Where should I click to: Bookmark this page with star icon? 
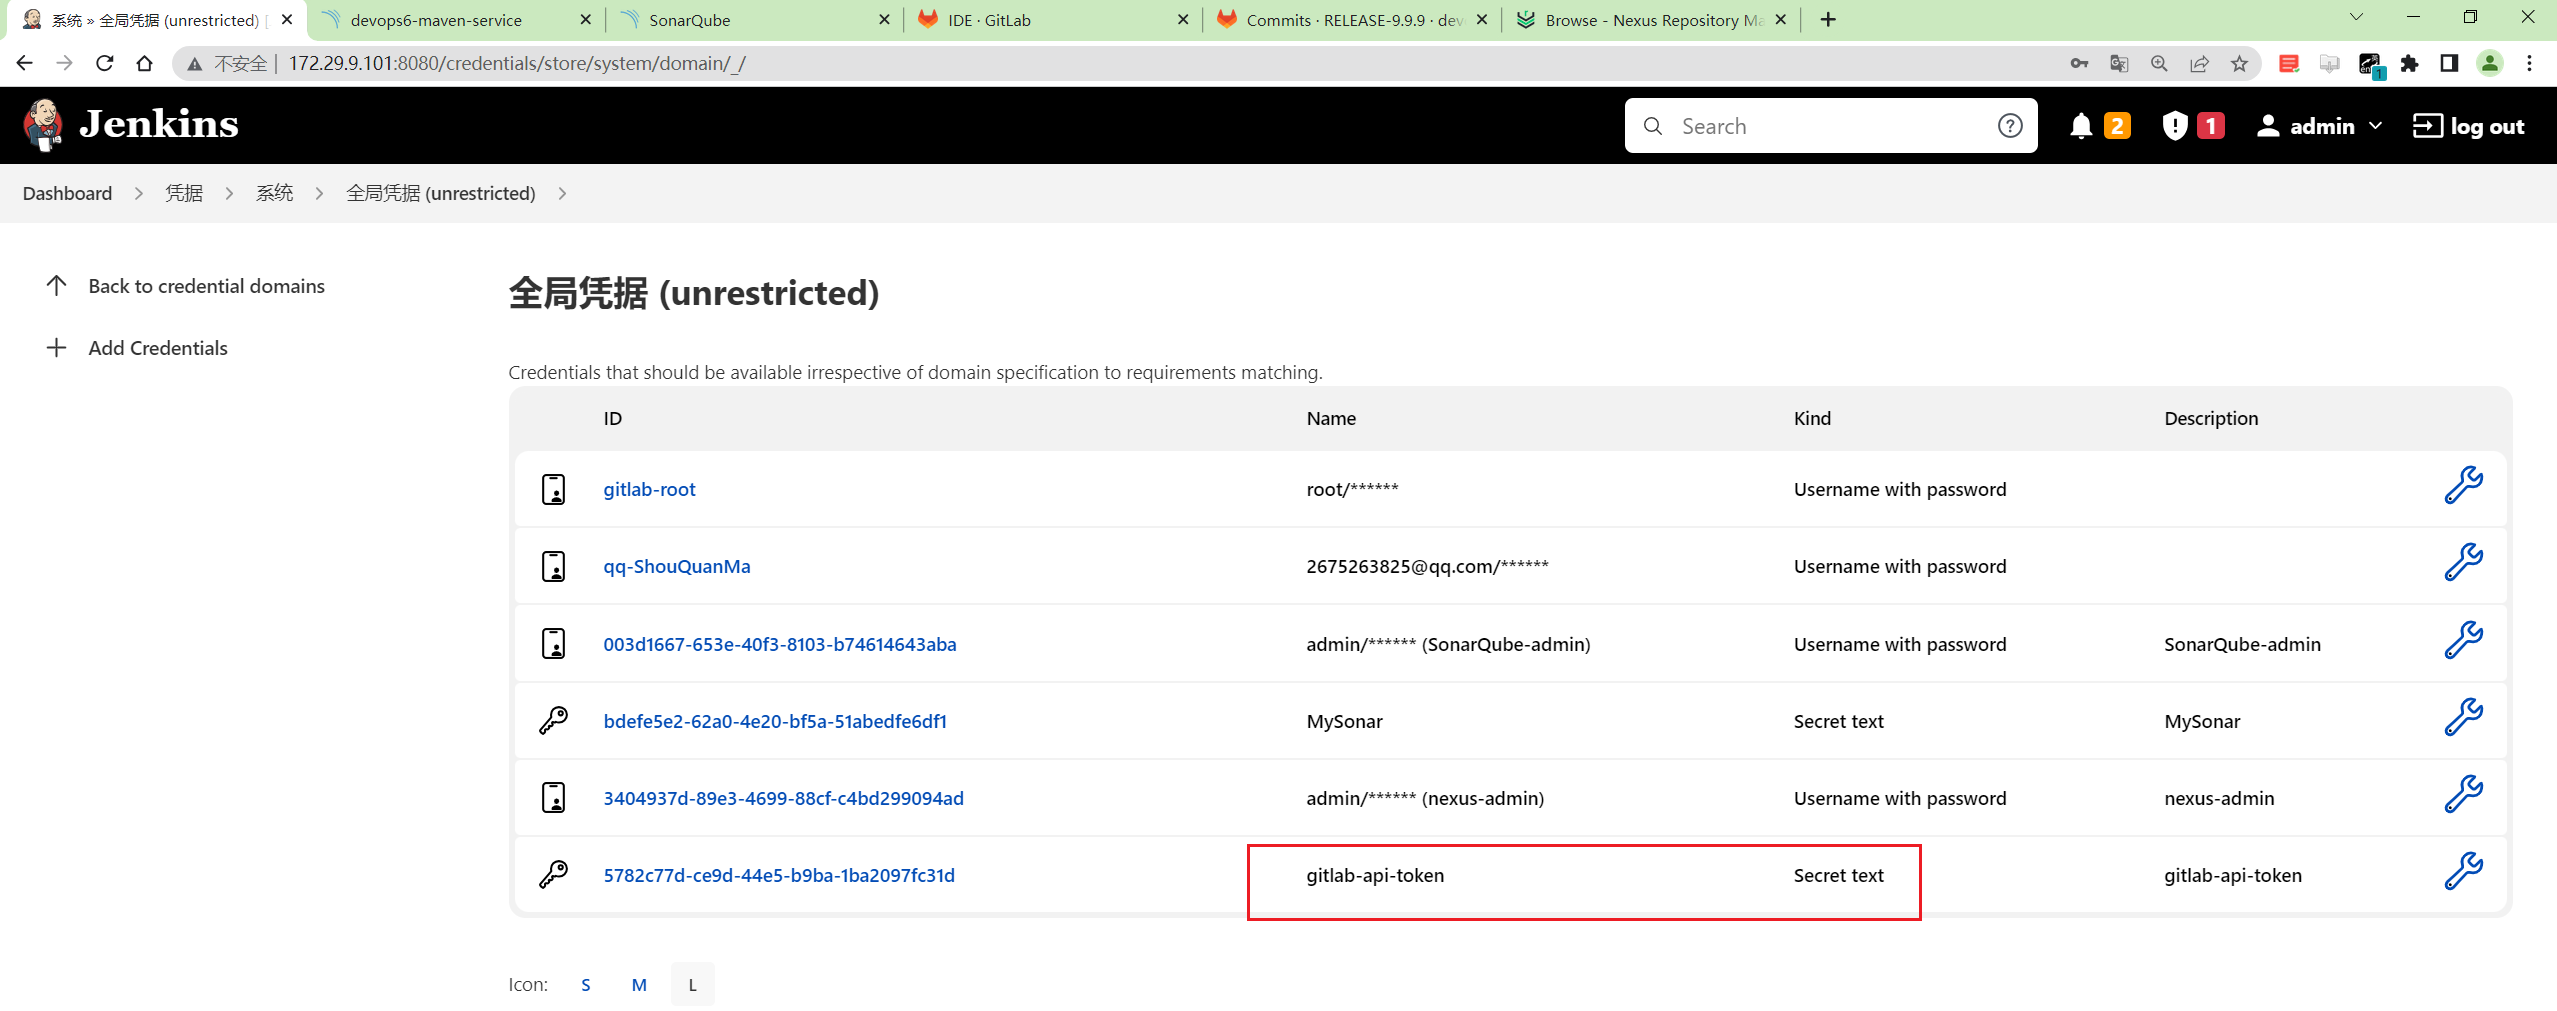[x=2239, y=64]
